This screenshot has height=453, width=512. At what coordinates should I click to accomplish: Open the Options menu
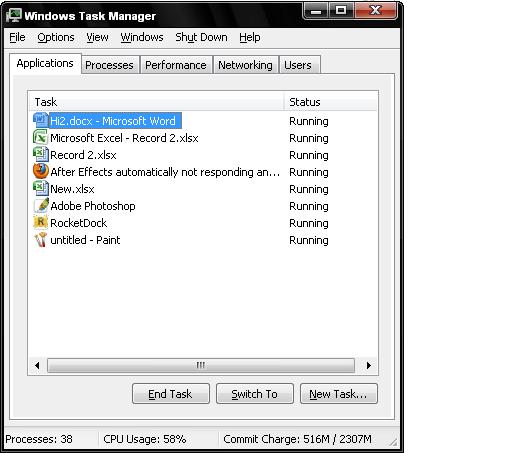tap(56, 37)
